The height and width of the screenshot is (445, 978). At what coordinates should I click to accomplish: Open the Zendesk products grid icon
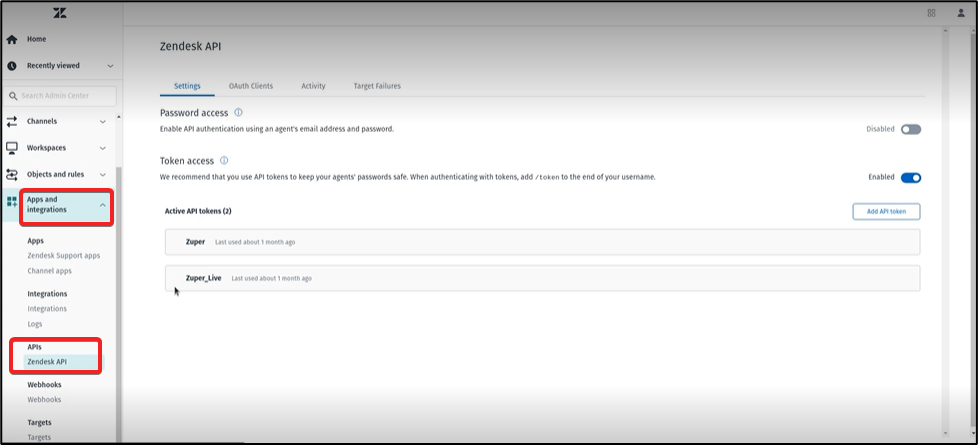[x=931, y=12]
